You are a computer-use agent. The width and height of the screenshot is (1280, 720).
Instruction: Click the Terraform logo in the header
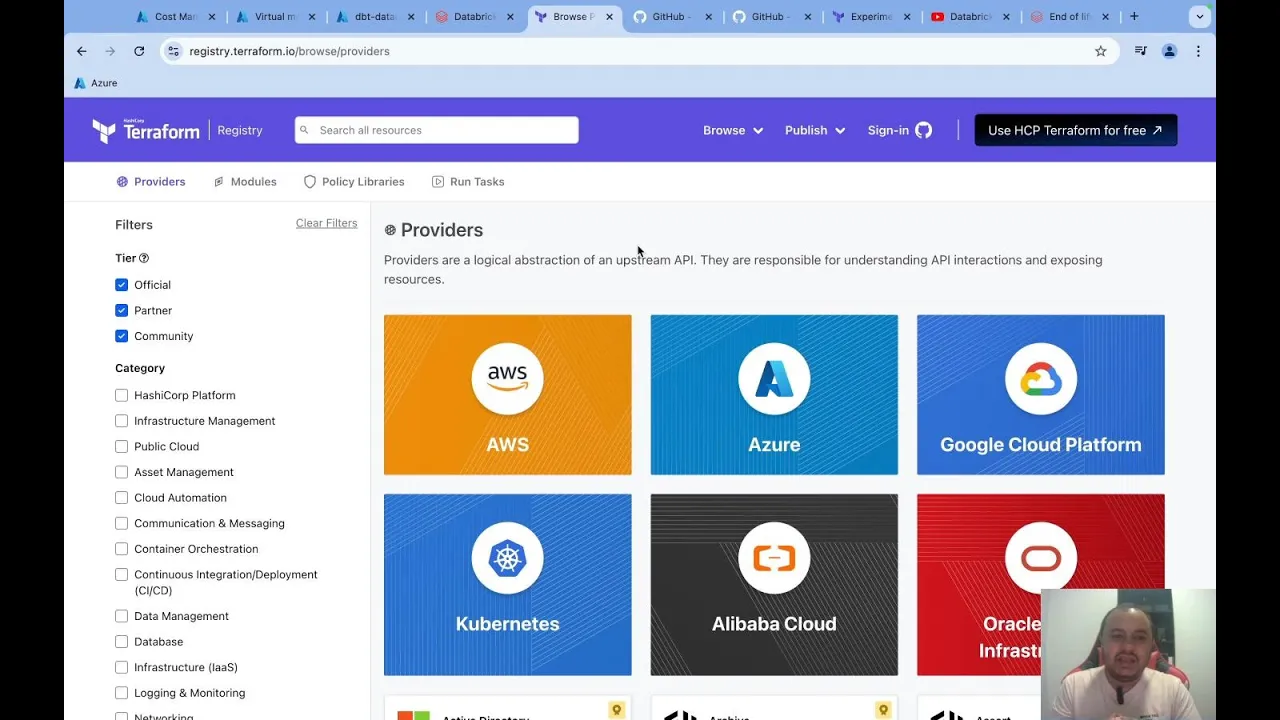[x=146, y=130]
